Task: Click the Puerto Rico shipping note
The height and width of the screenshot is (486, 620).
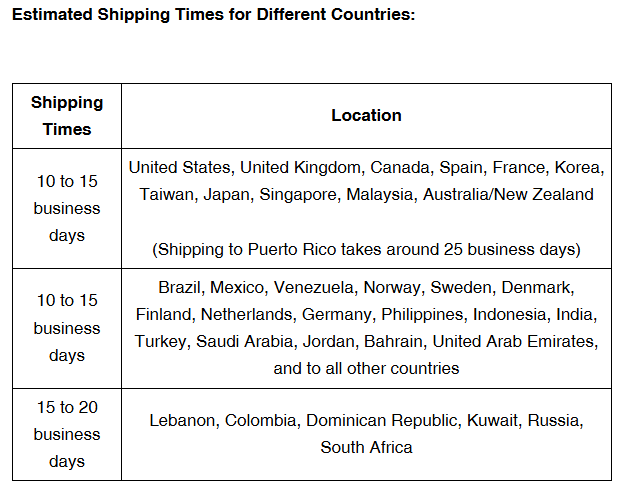Action: (366, 248)
